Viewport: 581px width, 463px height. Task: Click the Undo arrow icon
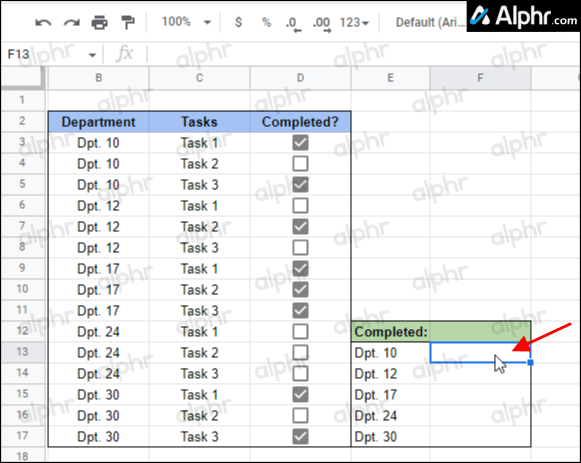tap(43, 23)
